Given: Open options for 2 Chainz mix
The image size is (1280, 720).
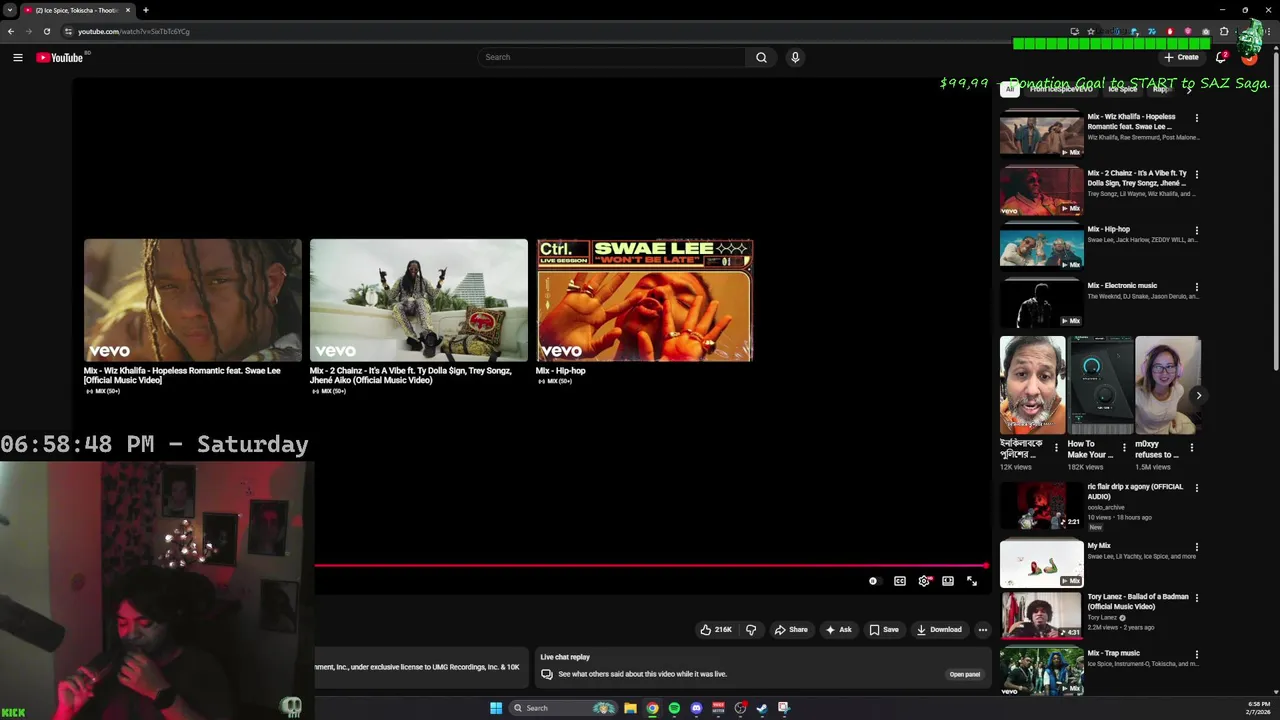Looking at the screenshot, I should point(1197,174).
